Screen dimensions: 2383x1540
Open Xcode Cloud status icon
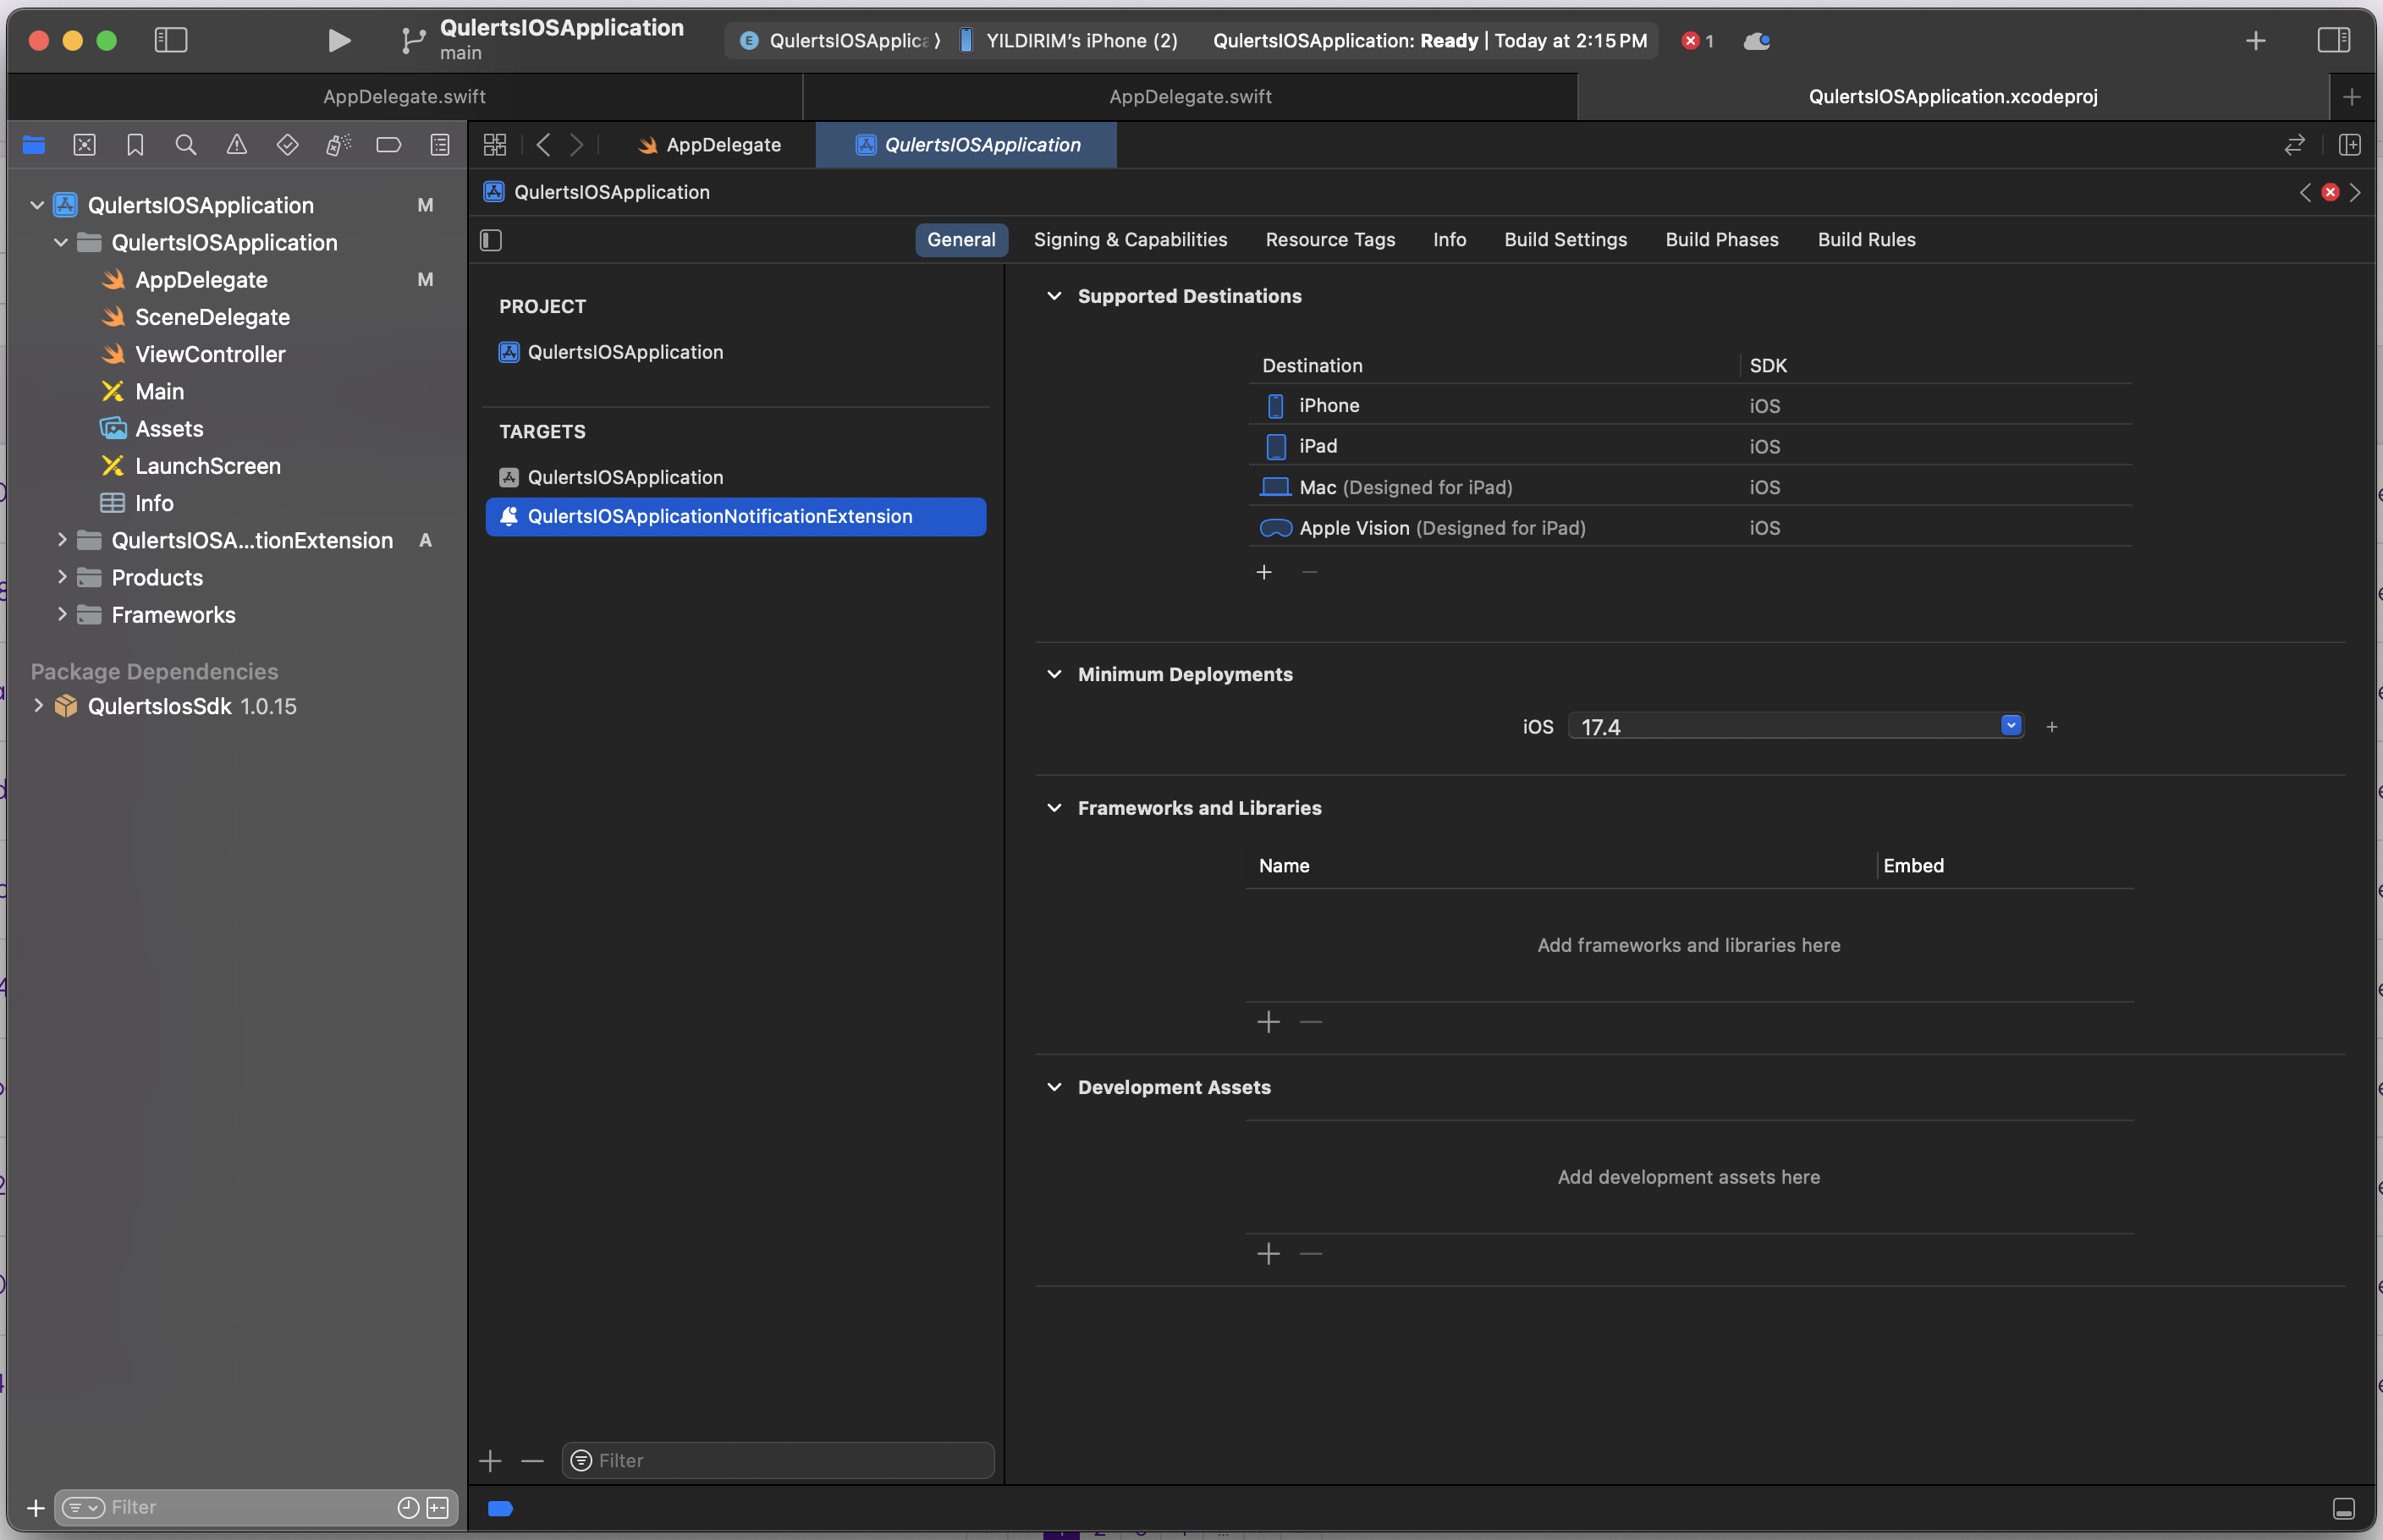click(x=1757, y=41)
